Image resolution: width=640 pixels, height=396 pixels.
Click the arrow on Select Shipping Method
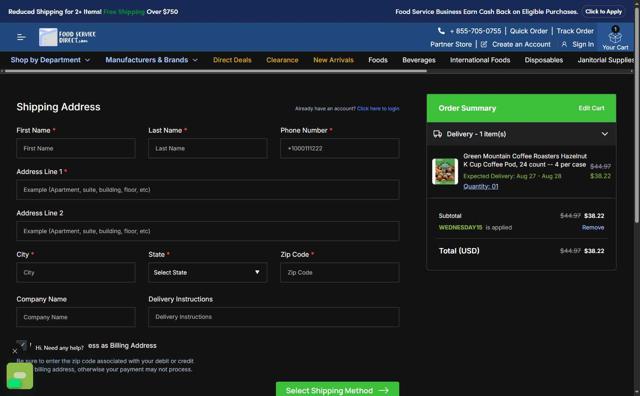coord(384,391)
